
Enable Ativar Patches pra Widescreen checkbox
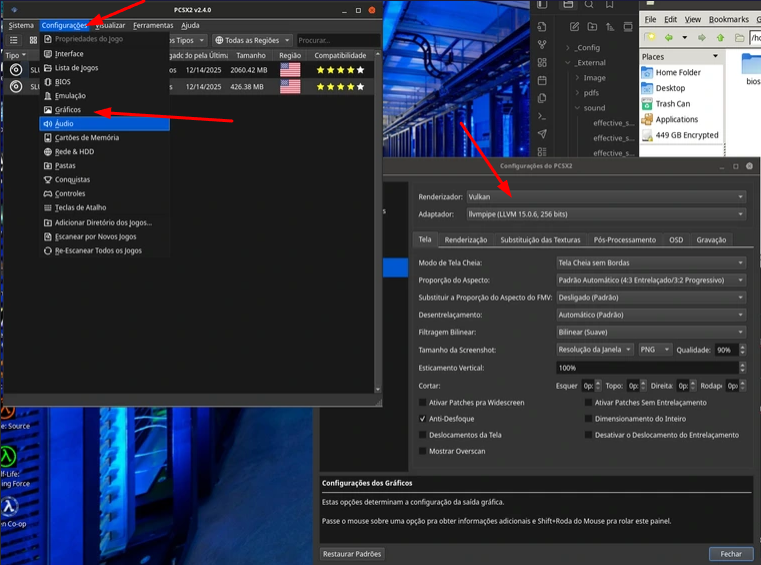pyautogui.click(x=423, y=403)
